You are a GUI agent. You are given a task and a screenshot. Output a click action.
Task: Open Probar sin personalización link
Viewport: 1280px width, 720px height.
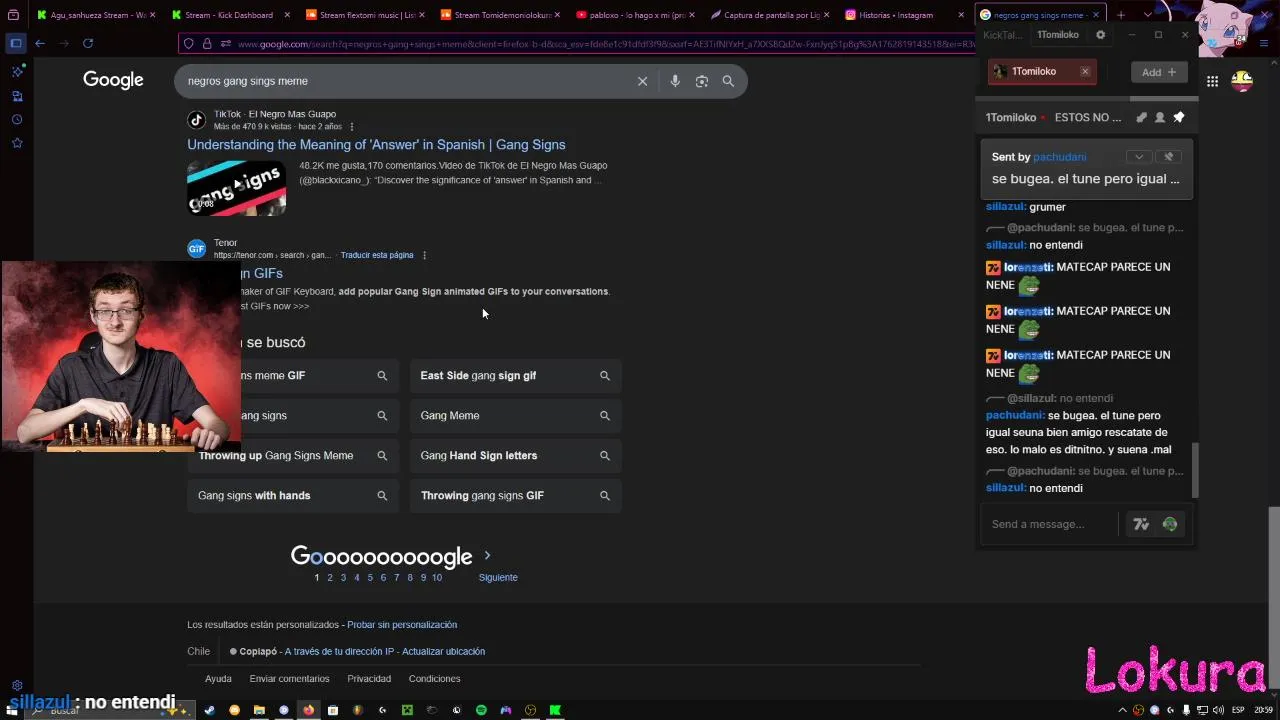tap(402, 625)
